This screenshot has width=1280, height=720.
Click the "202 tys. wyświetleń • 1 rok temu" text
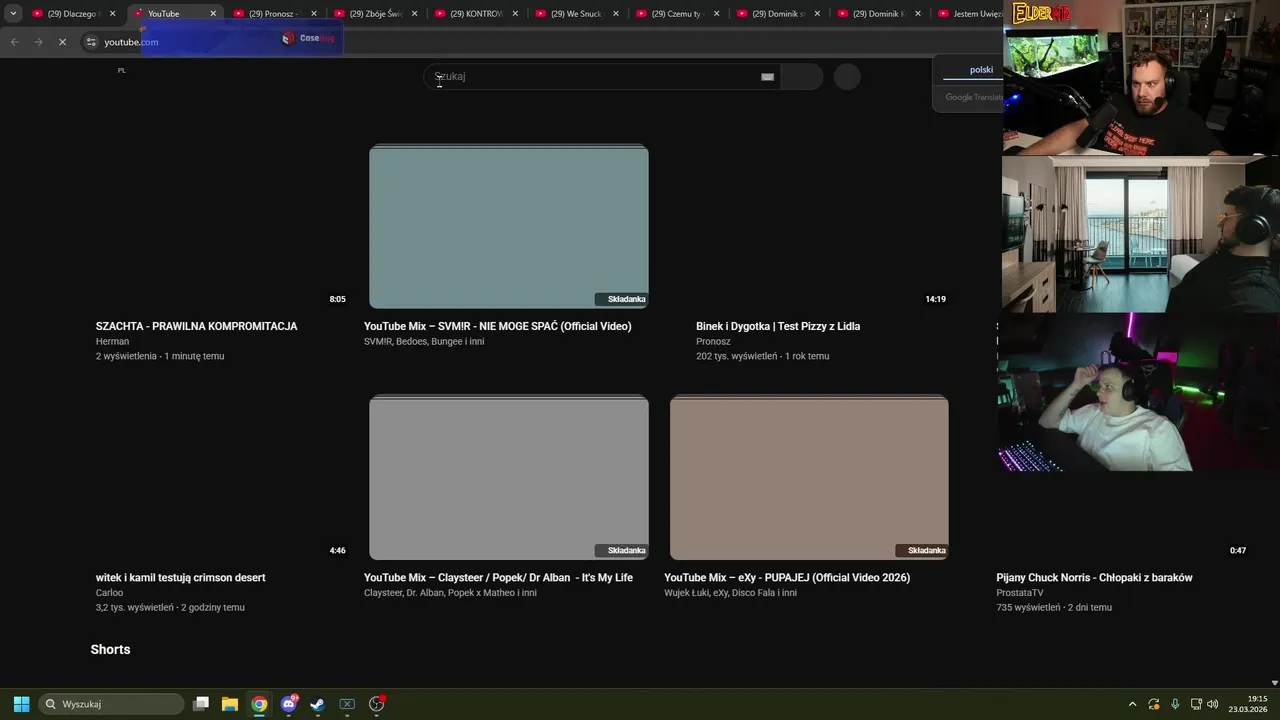(762, 356)
